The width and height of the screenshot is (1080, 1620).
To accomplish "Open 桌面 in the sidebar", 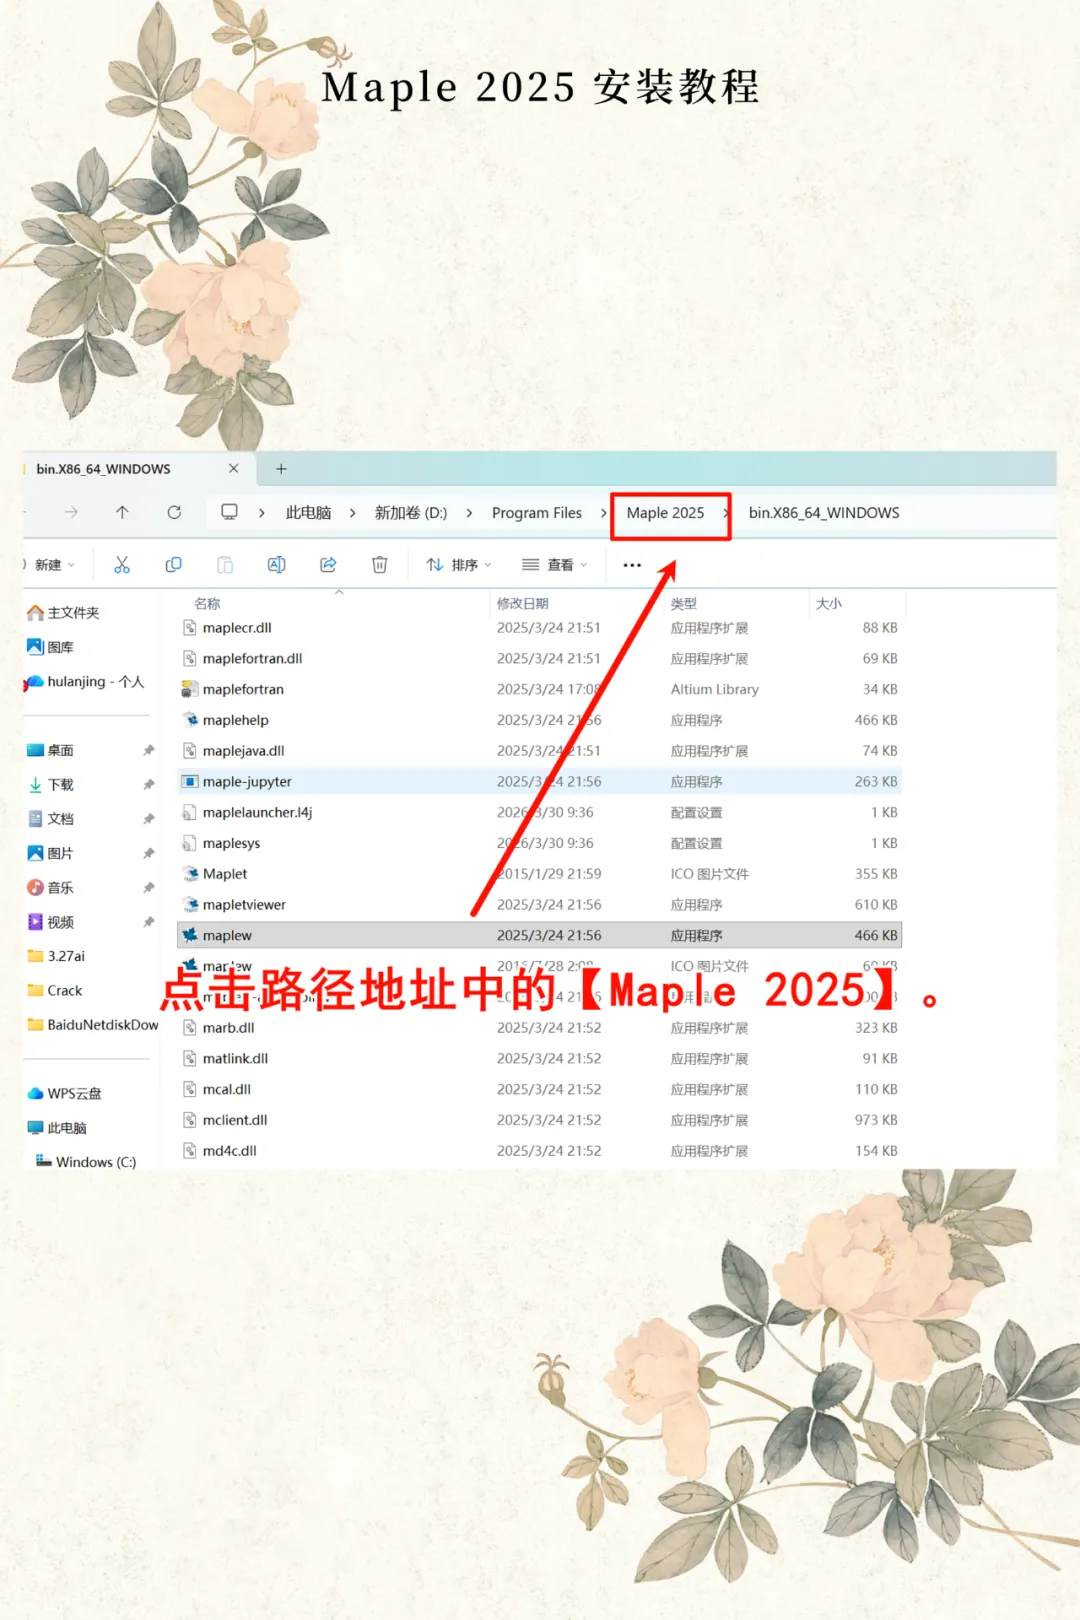I will point(50,750).
